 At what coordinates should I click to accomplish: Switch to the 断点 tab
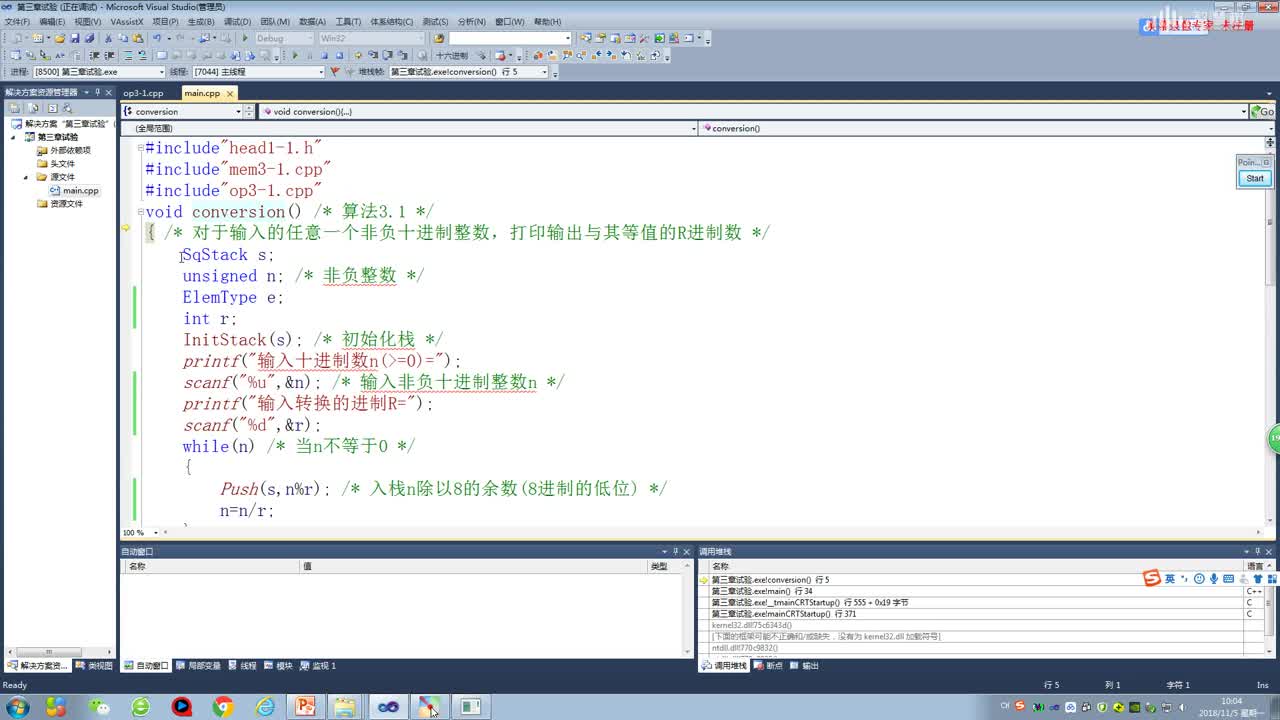tap(767, 665)
